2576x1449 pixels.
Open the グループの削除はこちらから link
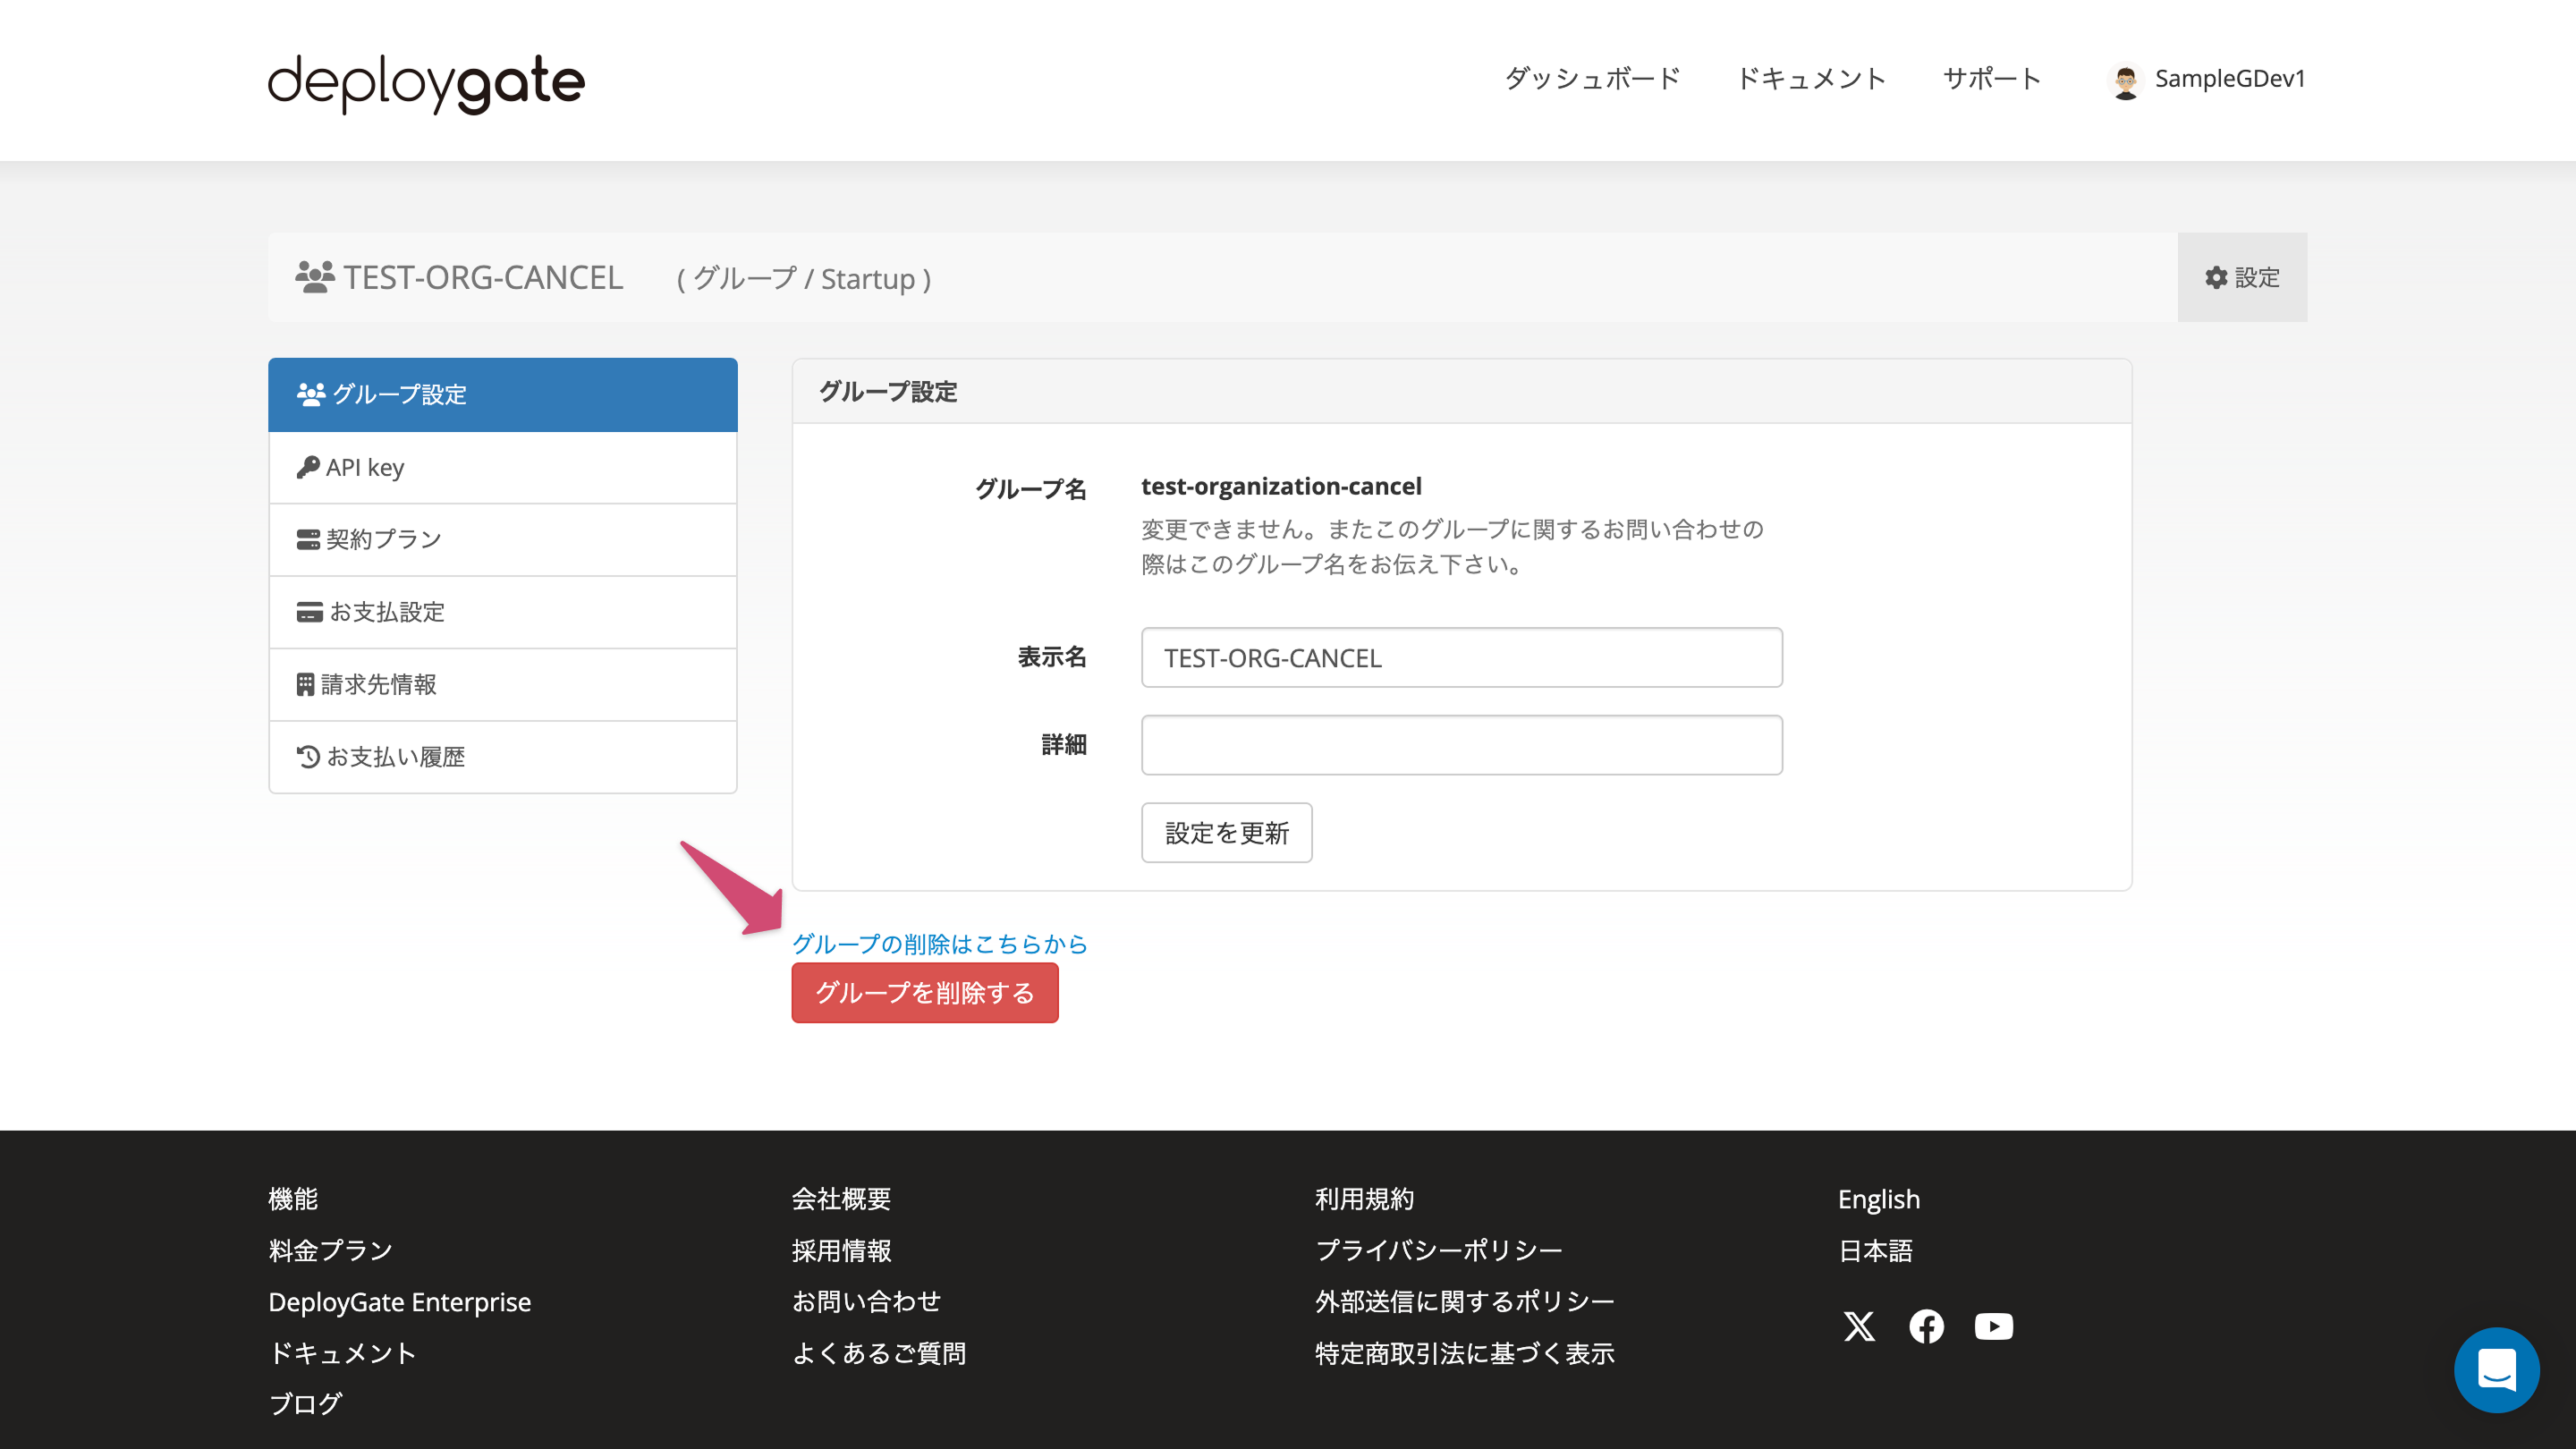point(939,943)
